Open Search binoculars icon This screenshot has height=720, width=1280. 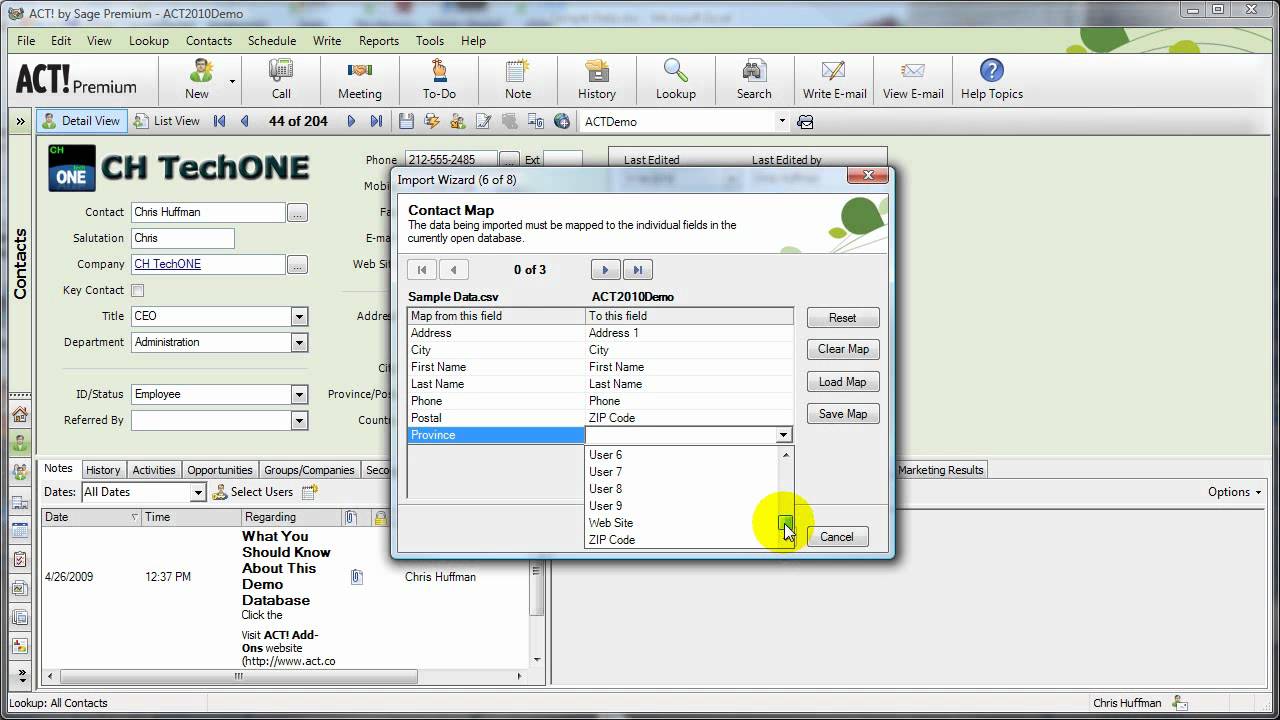coord(754,71)
